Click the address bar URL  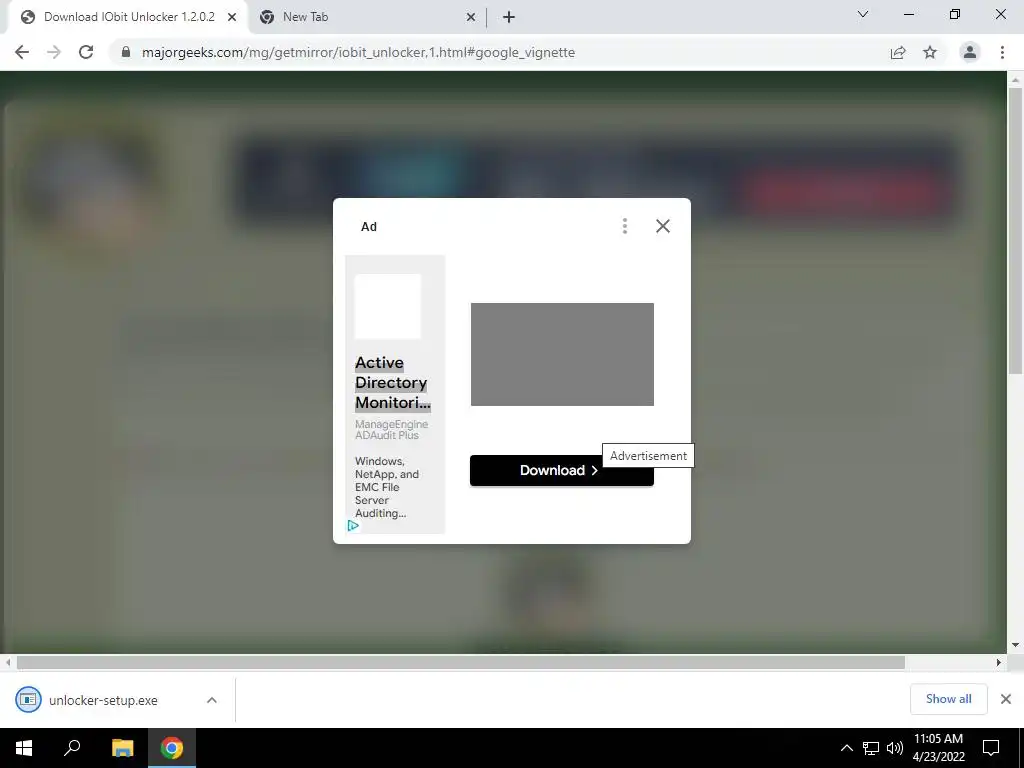pos(358,52)
